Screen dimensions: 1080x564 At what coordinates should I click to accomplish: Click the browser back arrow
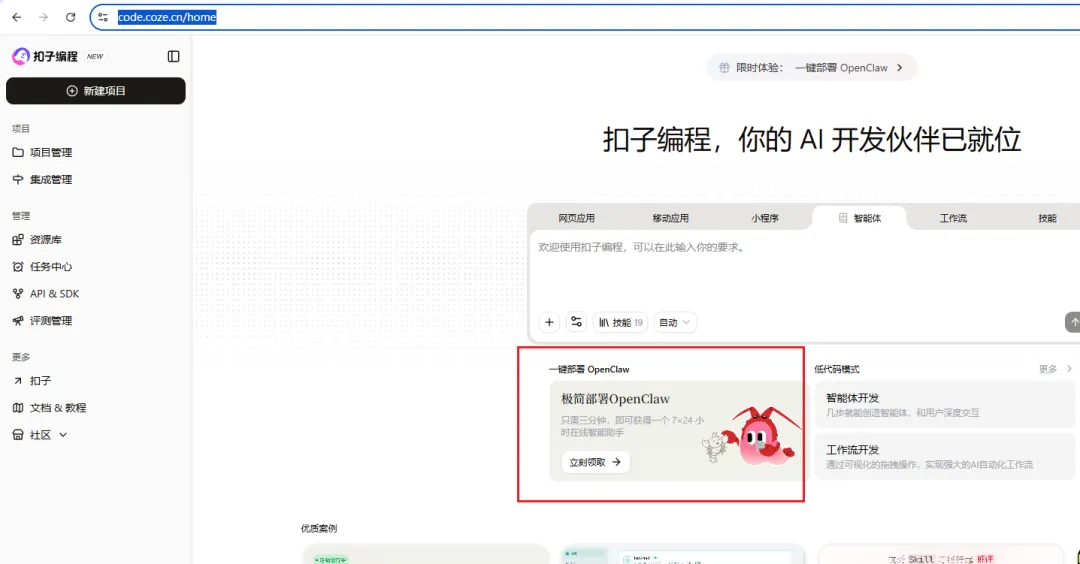pos(17,17)
